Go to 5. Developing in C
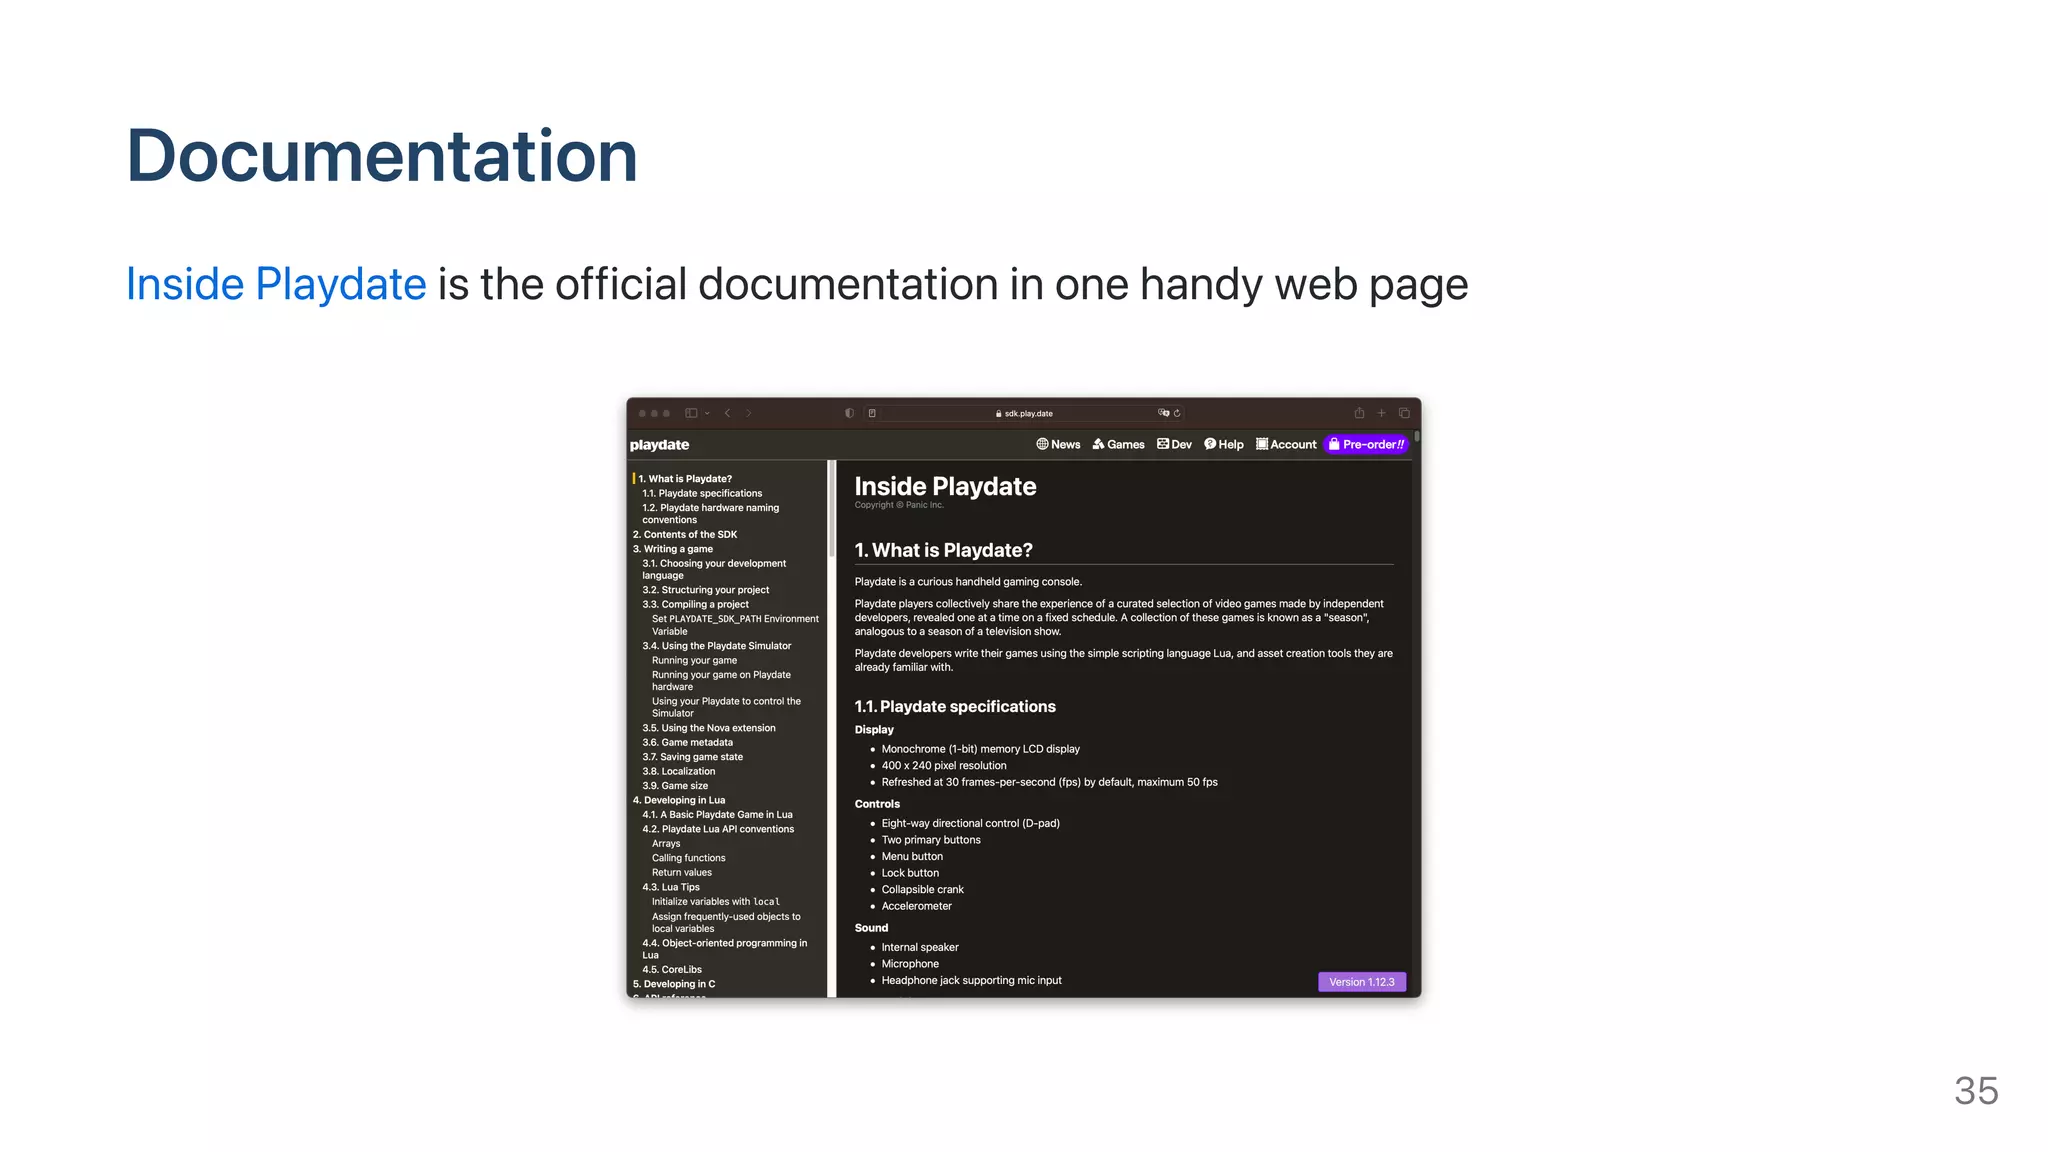2048x1152 pixels. click(x=674, y=985)
